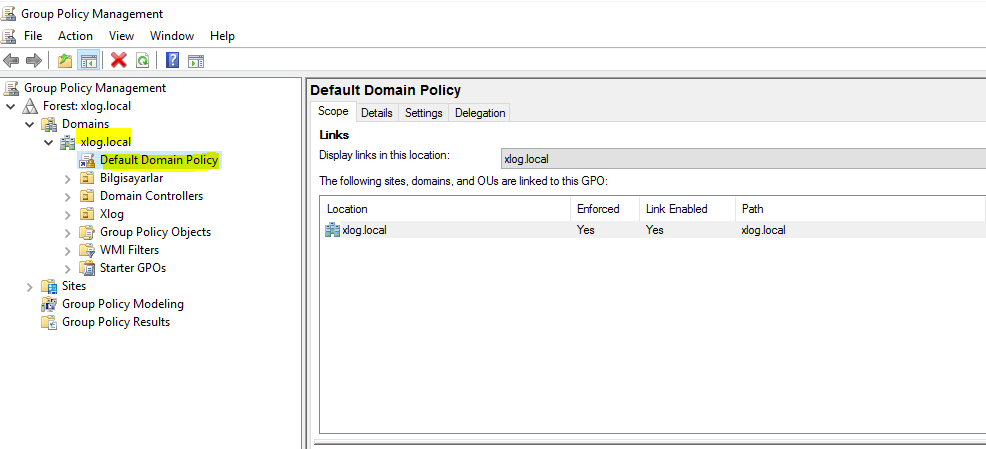Screen dimensions: 986x449
Task: Select Forest: xlog.local tree label
Action: click(87, 106)
